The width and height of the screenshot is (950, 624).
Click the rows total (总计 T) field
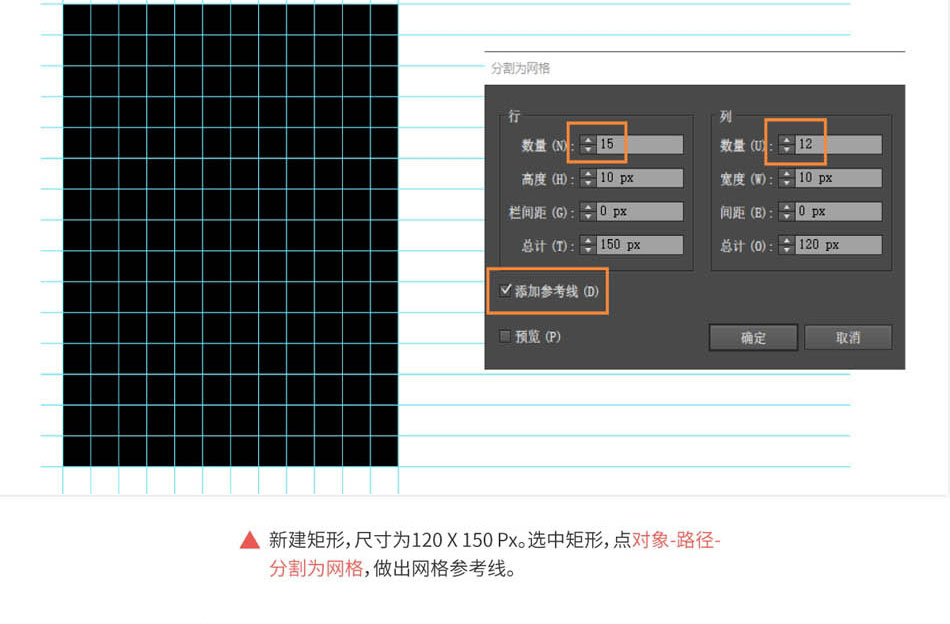pos(640,245)
